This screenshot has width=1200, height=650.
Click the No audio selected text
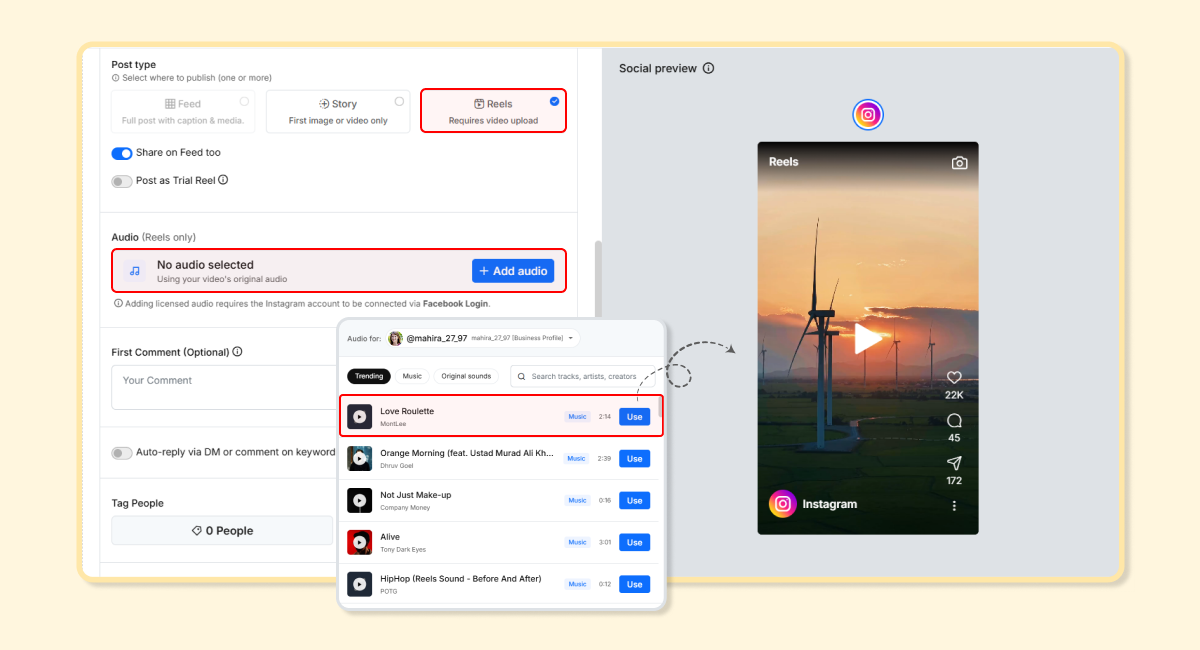205,265
